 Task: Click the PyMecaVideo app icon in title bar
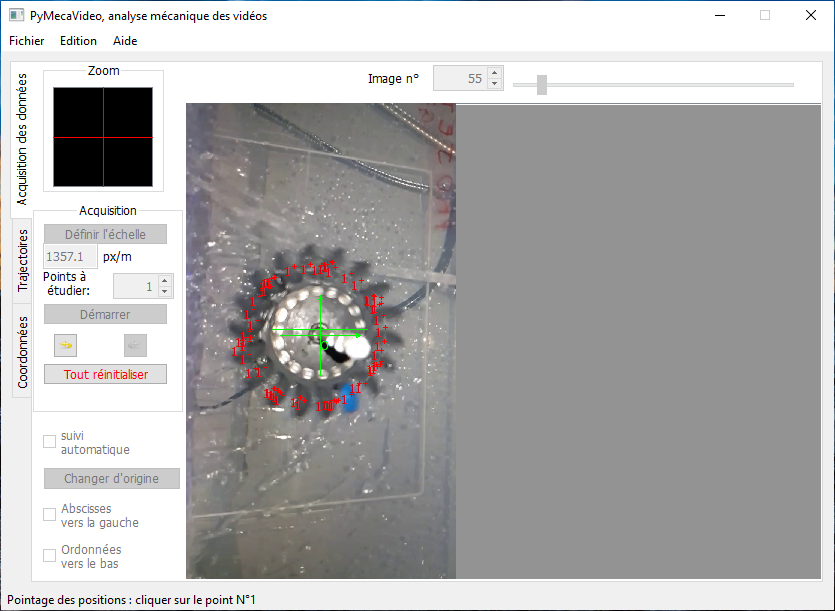[17, 16]
